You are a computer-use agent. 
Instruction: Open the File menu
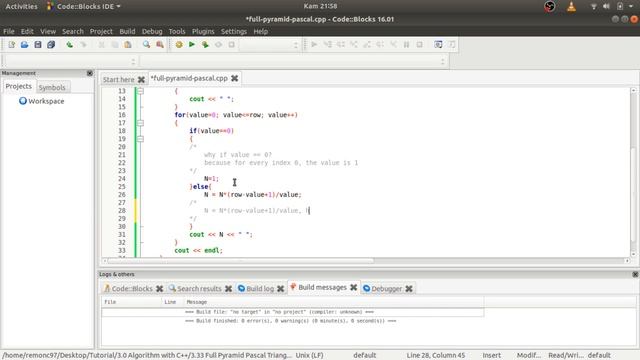(9, 31)
